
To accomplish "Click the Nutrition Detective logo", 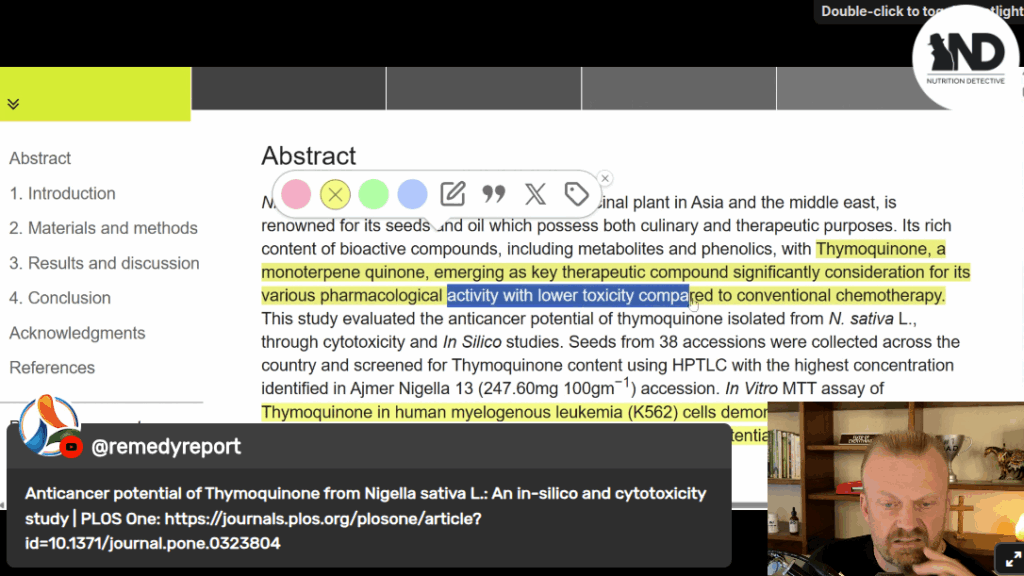I will tap(965, 58).
